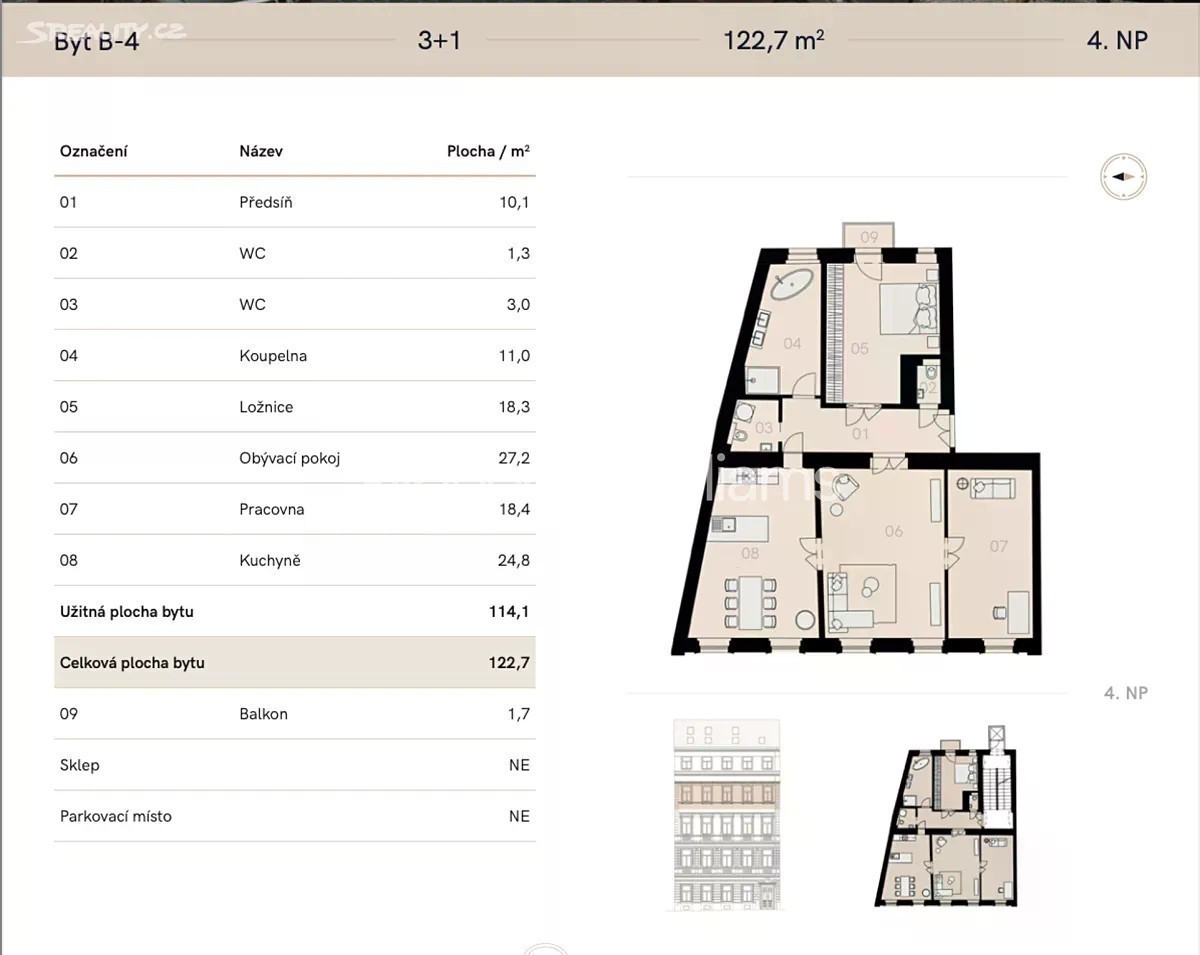Click the Sreality.cz watermark logo
The width and height of the screenshot is (1200, 955).
coord(105,31)
